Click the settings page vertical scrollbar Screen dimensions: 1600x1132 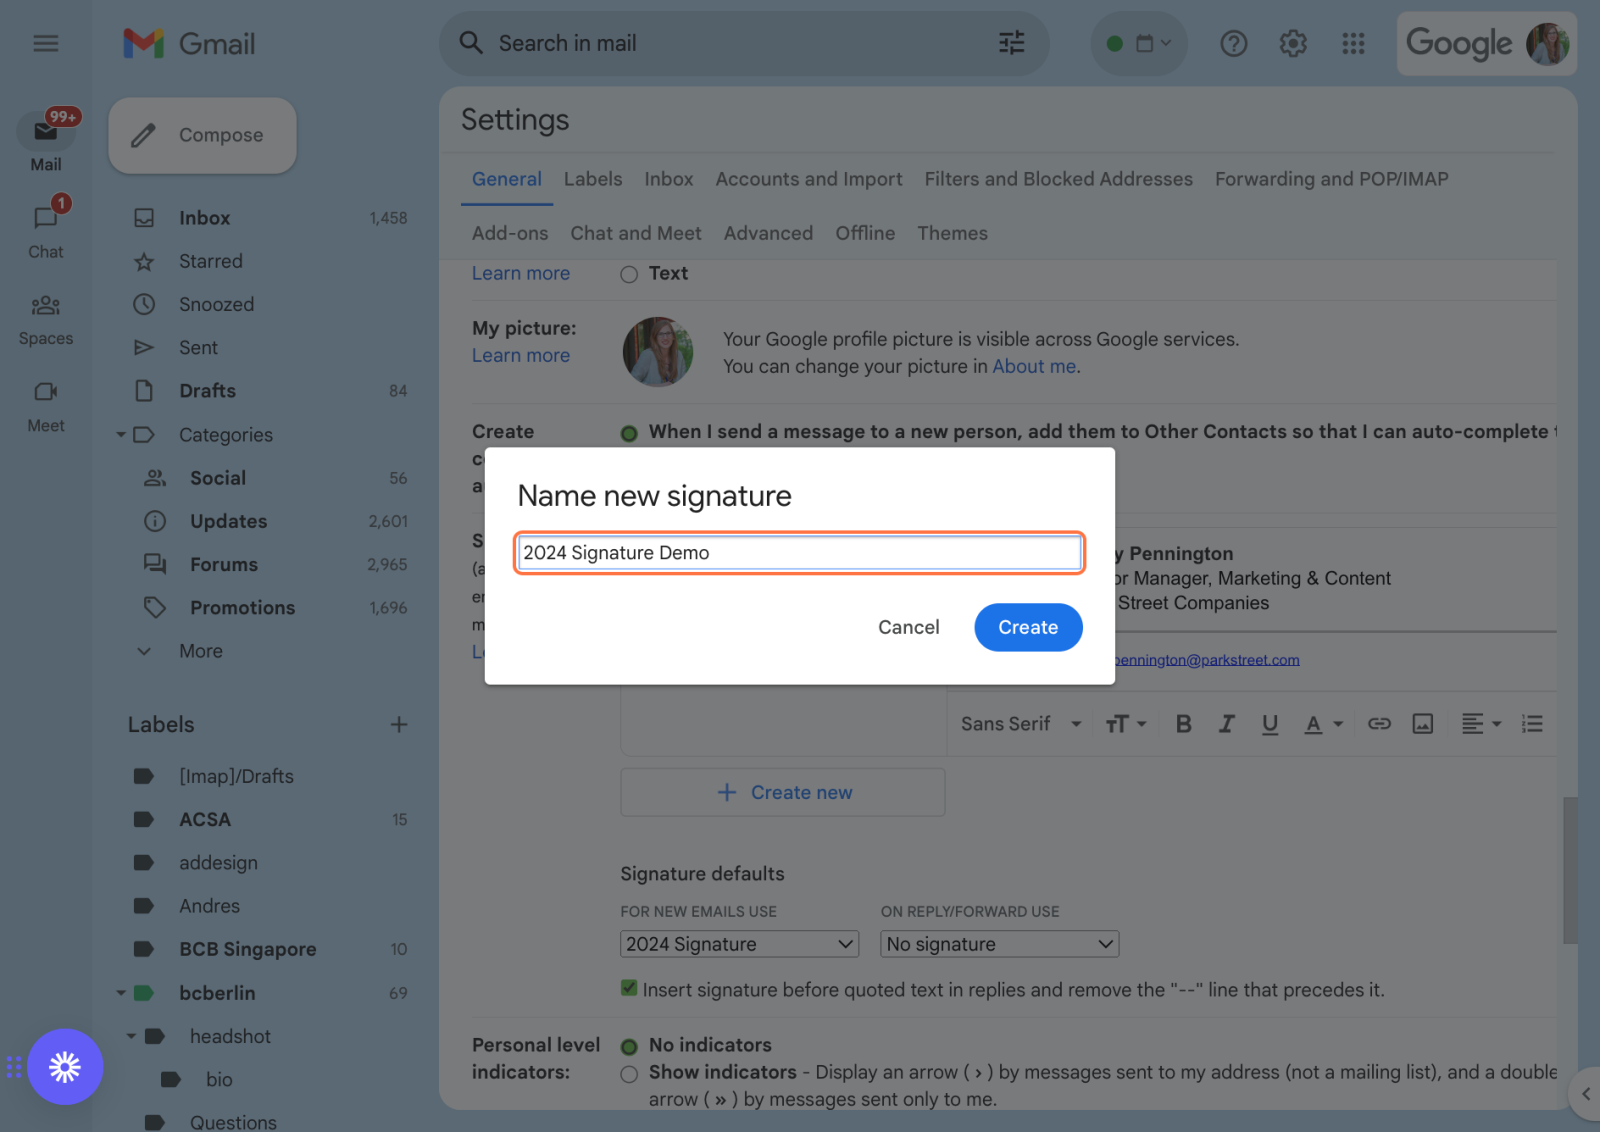[x=1570, y=870]
